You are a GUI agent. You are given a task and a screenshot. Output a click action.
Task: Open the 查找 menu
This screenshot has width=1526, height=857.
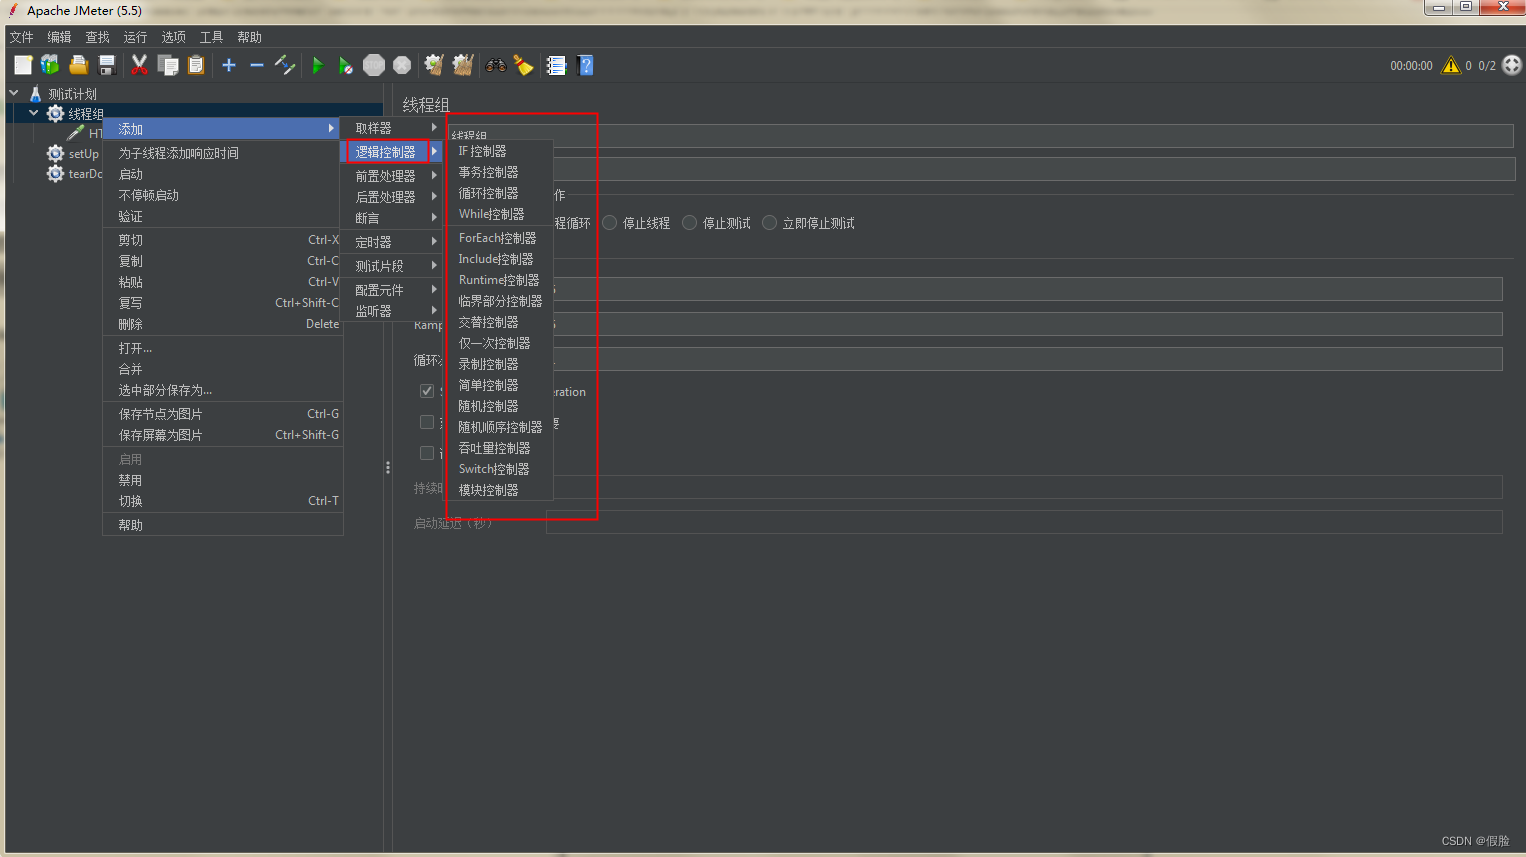click(x=98, y=37)
